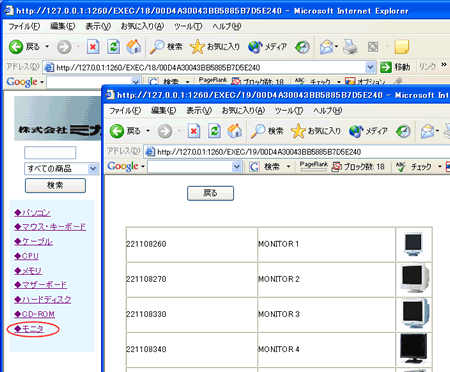Click Google search G icon in front window
This screenshot has width=450, height=372.
[255, 166]
